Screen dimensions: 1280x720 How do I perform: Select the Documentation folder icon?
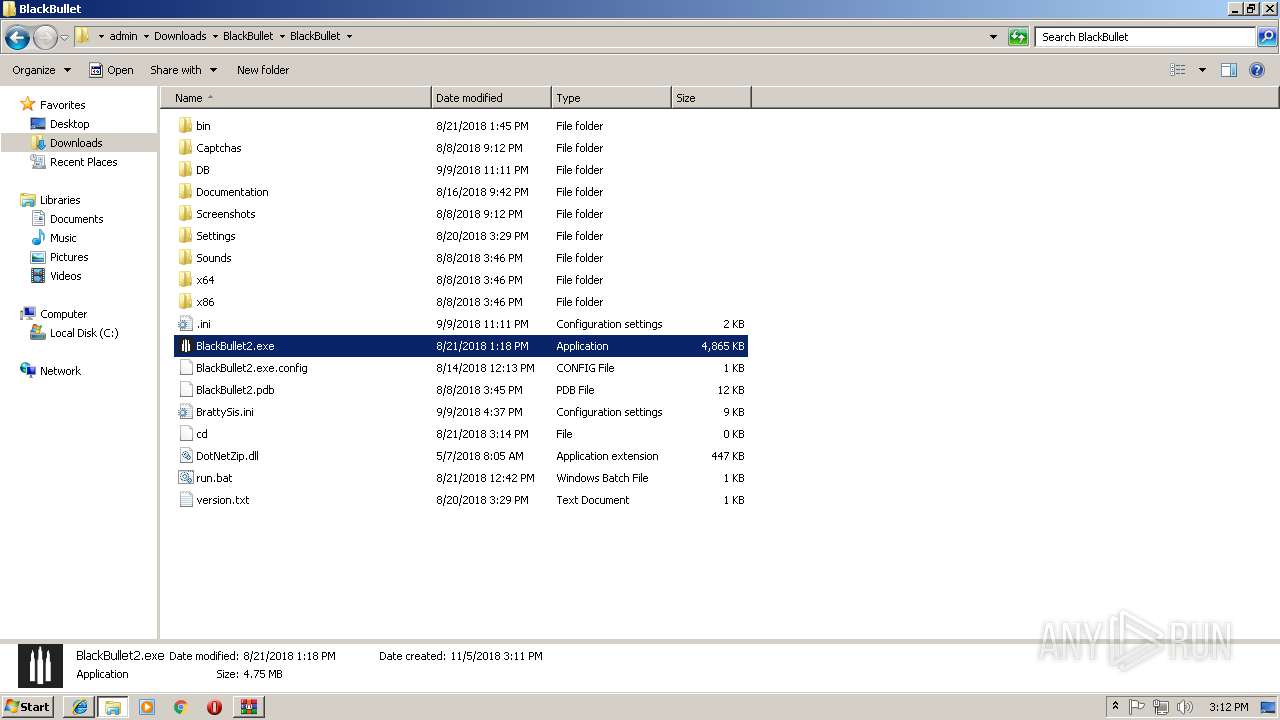185,192
